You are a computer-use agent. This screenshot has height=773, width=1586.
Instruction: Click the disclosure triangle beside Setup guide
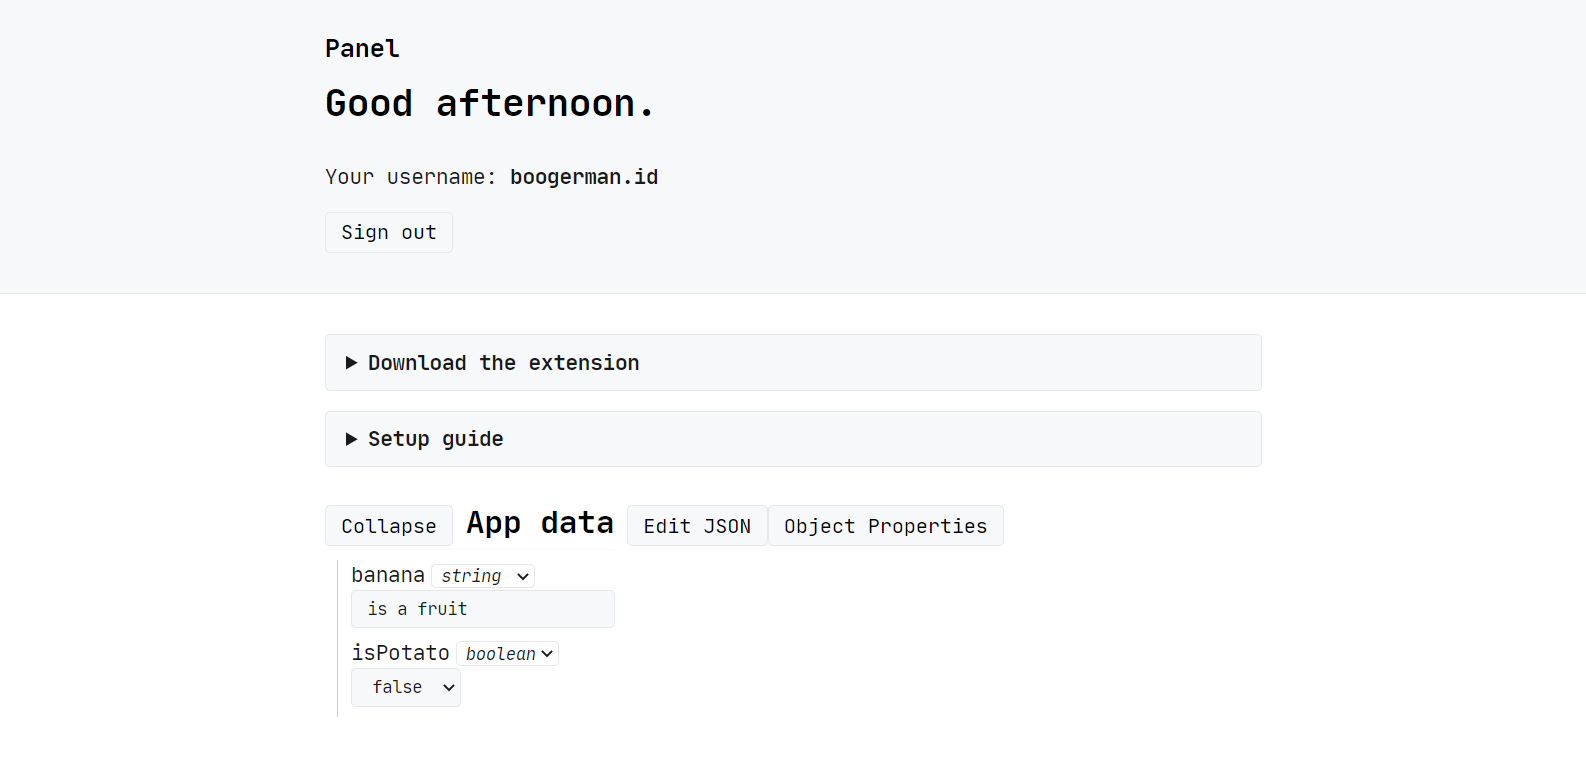click(350, 438)
